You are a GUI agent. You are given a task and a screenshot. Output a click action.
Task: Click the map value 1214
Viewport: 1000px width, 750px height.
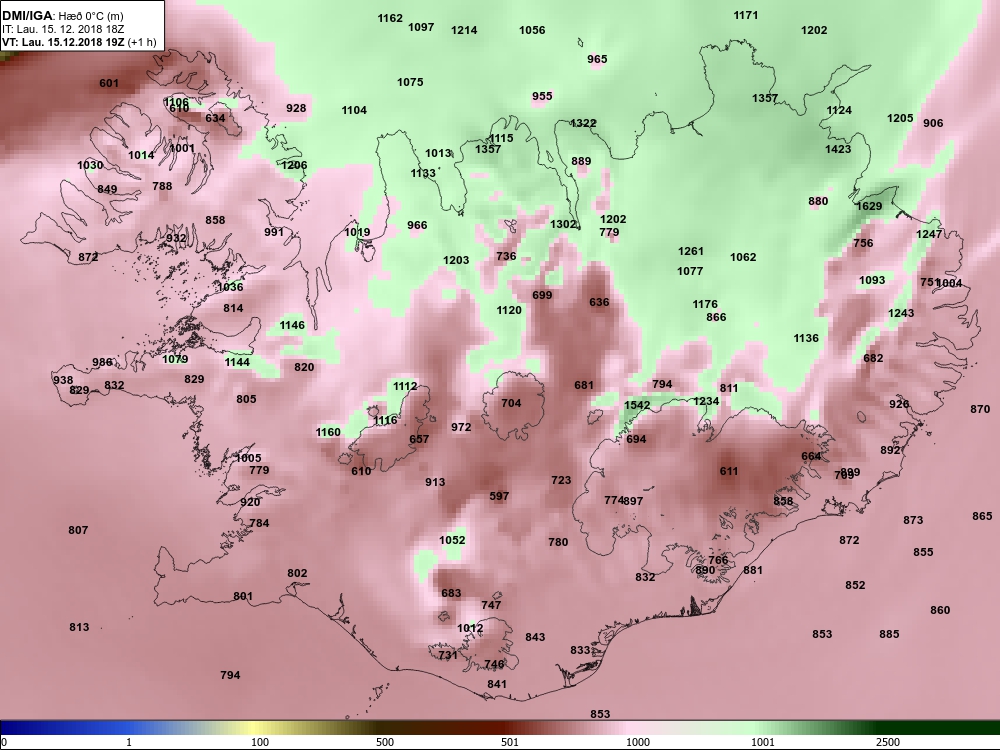(464, 30)
